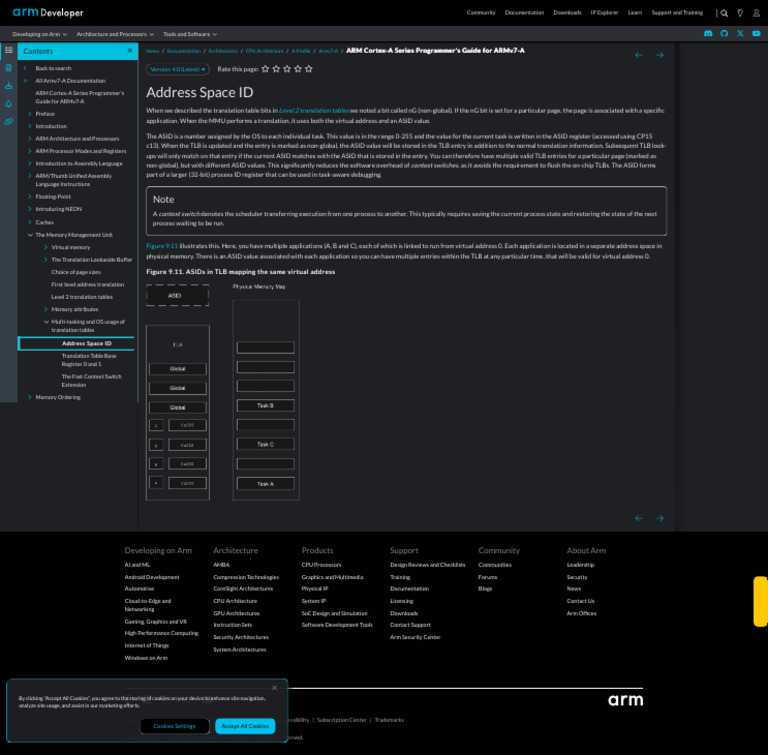Open Tools and Software dropdown menu
The image size is (768, 755).
click(190, 34)
